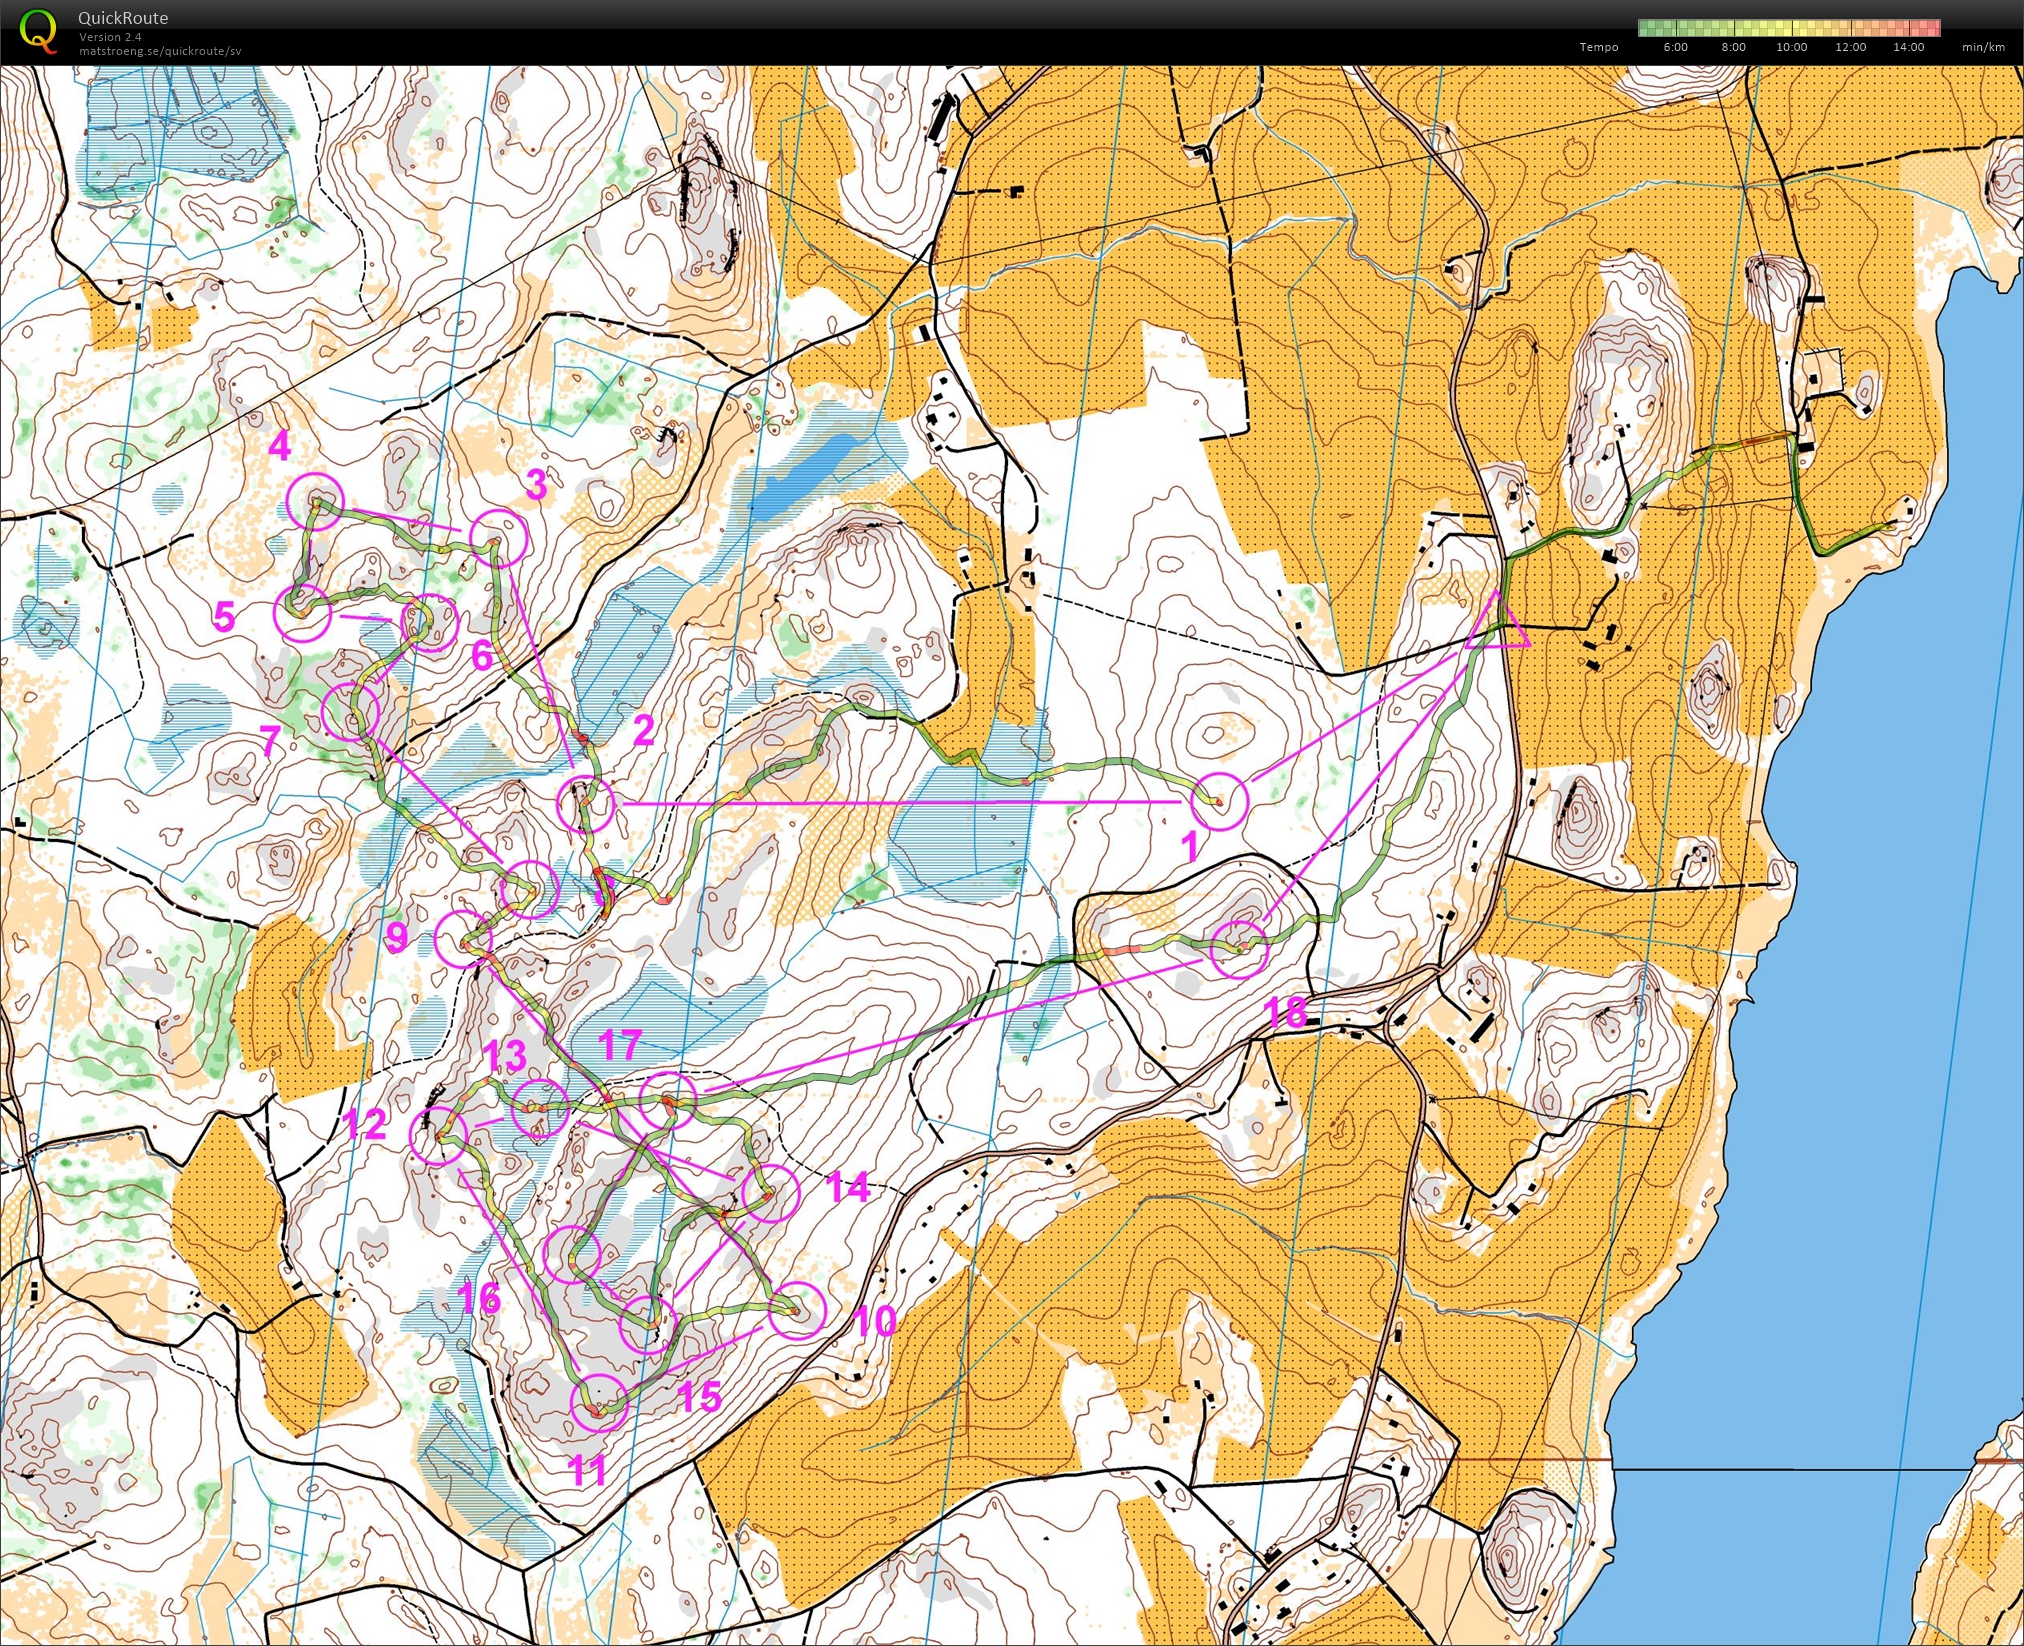Select control circle 9
The height and width of the screenshot is (1646, 2024).
[x=464, y=939]
